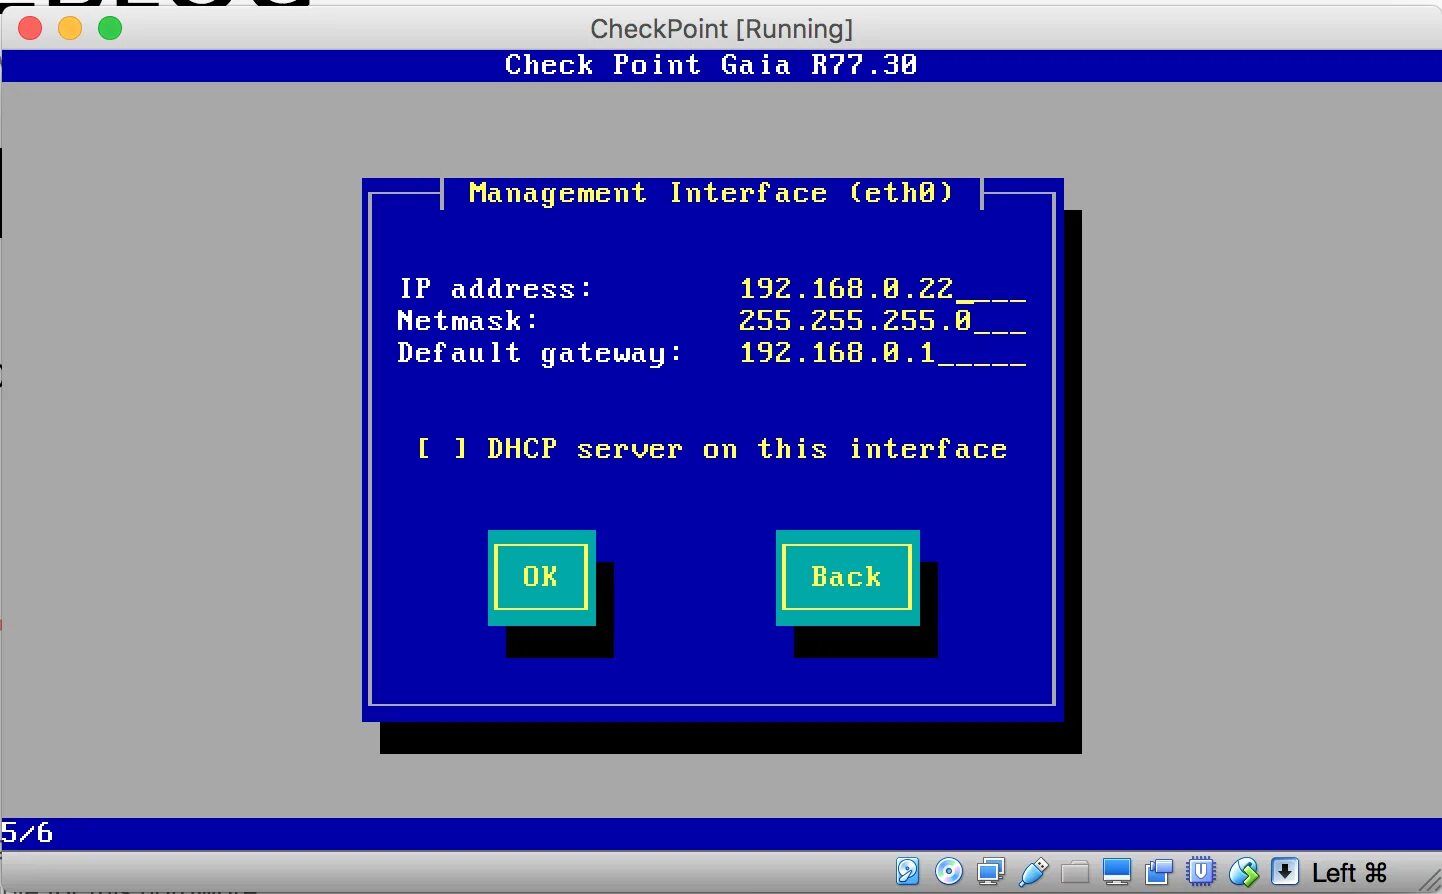1442x894 pixels.
Task: Click the green full-screen window button
Action: click(x=110, y=28)
